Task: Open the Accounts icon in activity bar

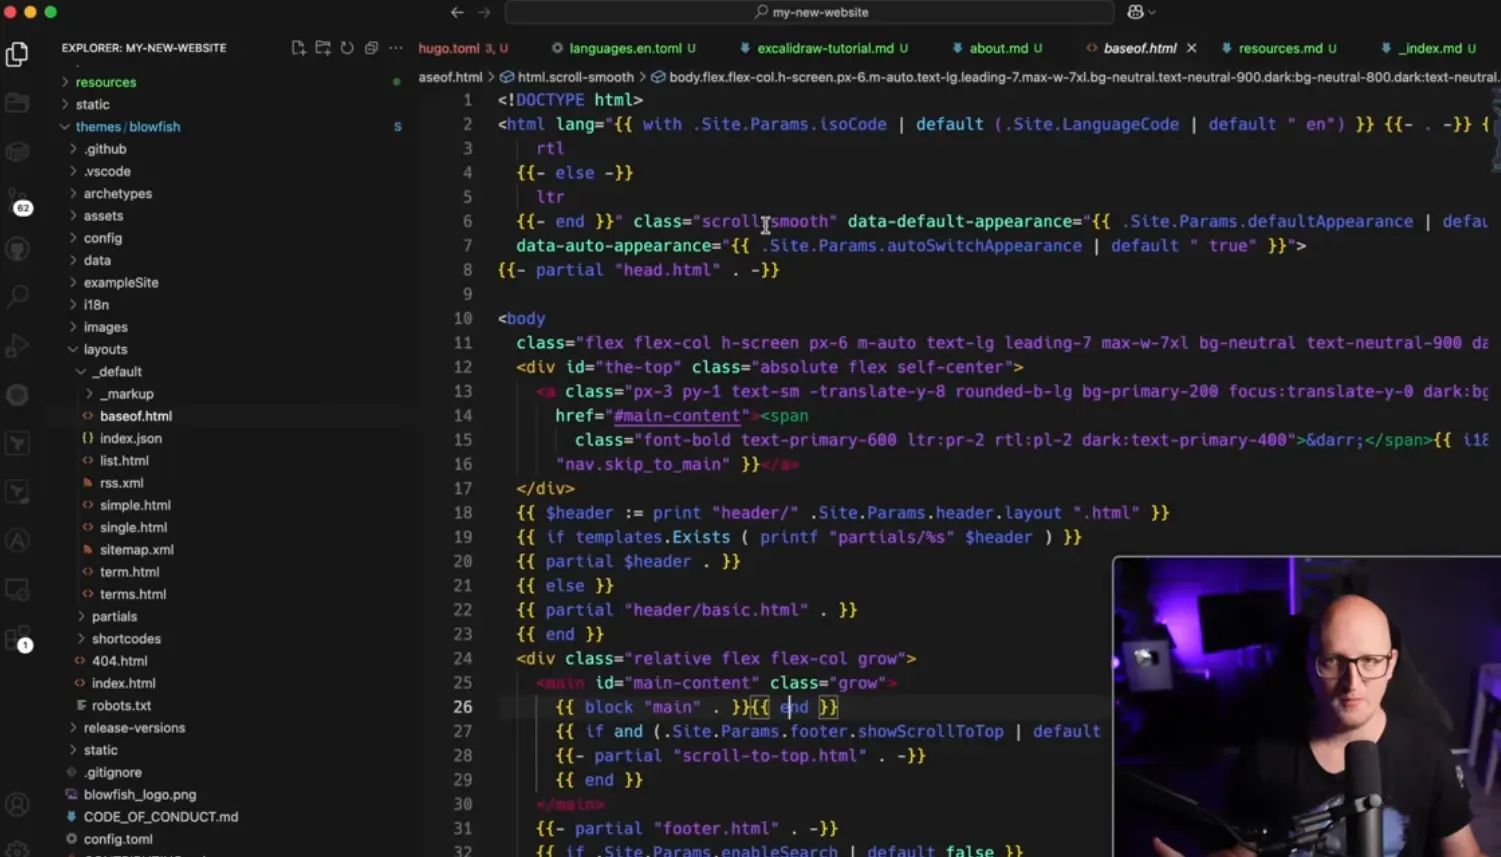Action: click(17, 804)
